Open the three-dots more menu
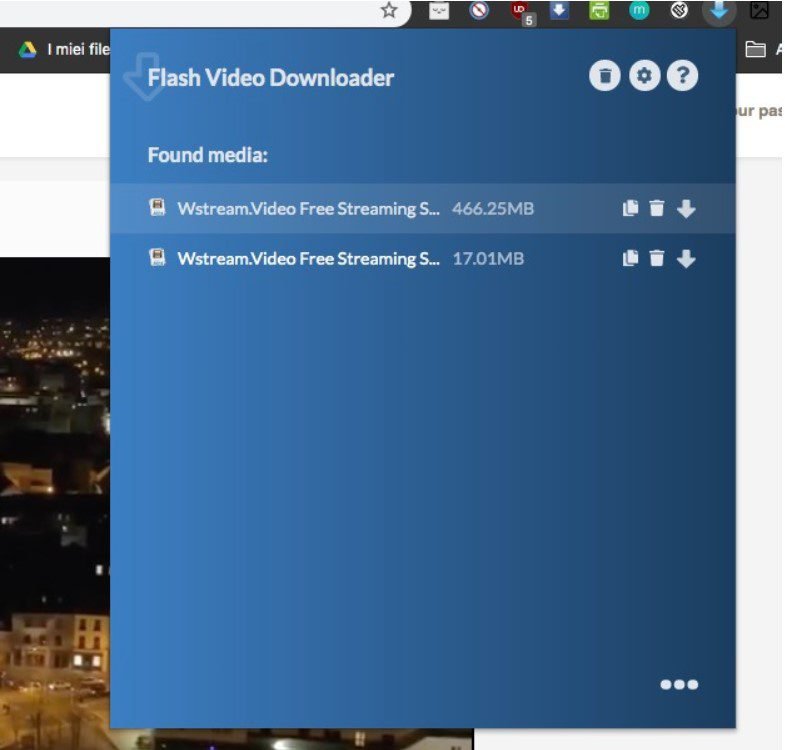785x750 pixels. point(679,684)
